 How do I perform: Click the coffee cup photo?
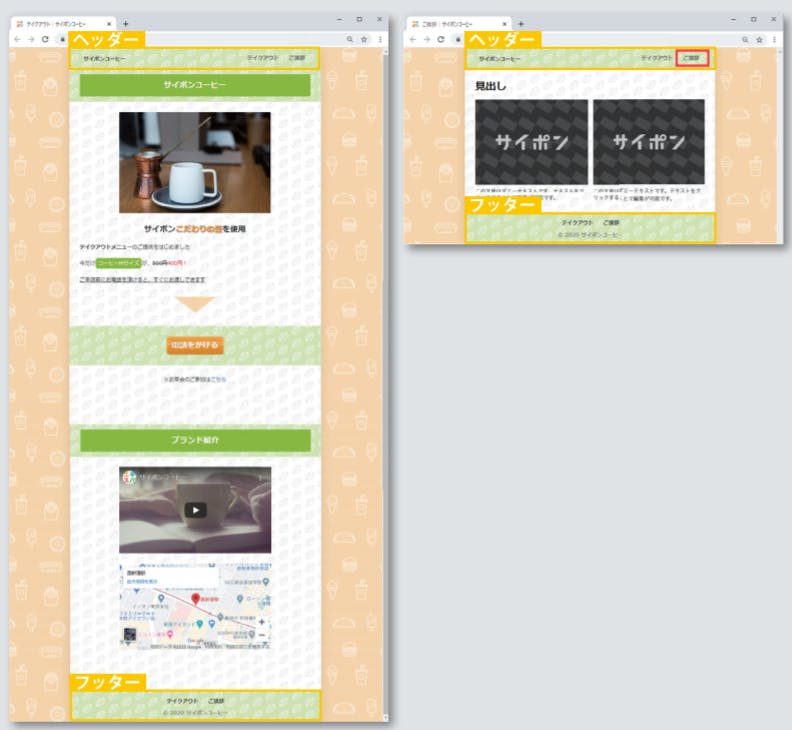pos(195,162)
